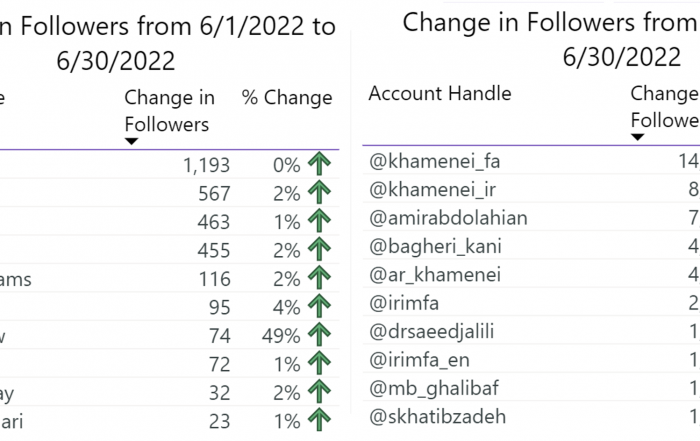Toggle sort arrow under right Change in Followers header

[x=638, y=137]
